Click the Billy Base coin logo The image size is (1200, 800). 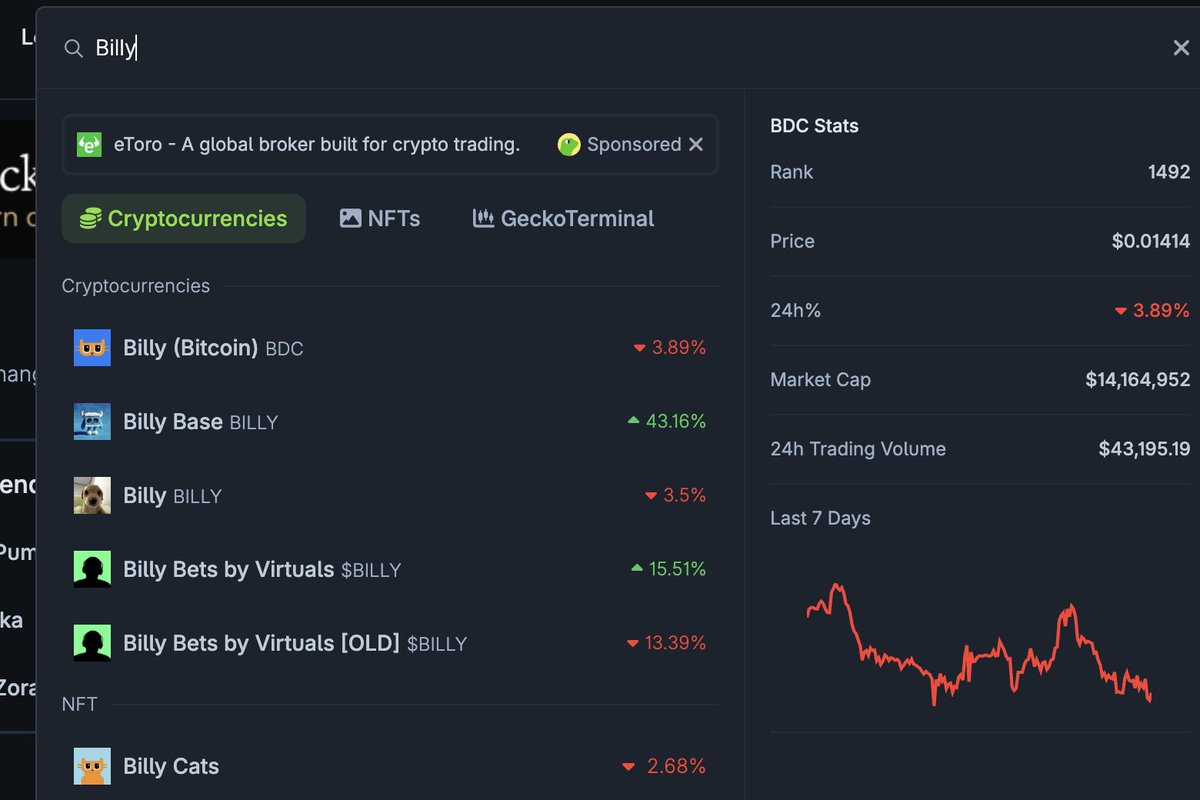(x=92, y=422)
